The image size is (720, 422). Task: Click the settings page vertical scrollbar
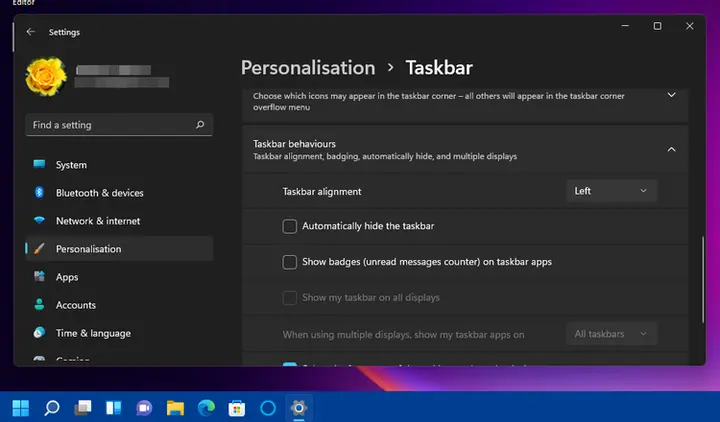tap(703, 279)
